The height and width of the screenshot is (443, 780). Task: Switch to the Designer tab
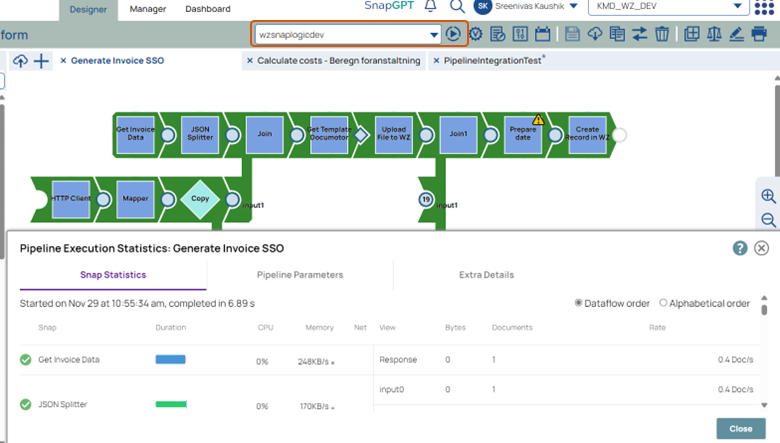88,9
